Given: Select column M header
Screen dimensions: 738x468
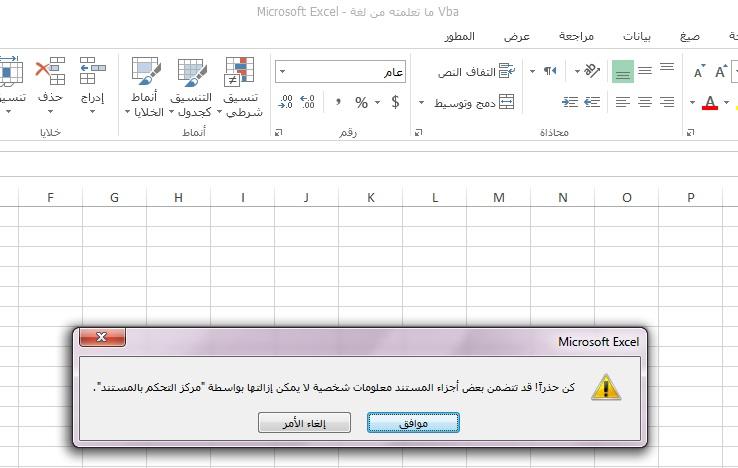Looking at the screenshot, I should click(498, 197).
